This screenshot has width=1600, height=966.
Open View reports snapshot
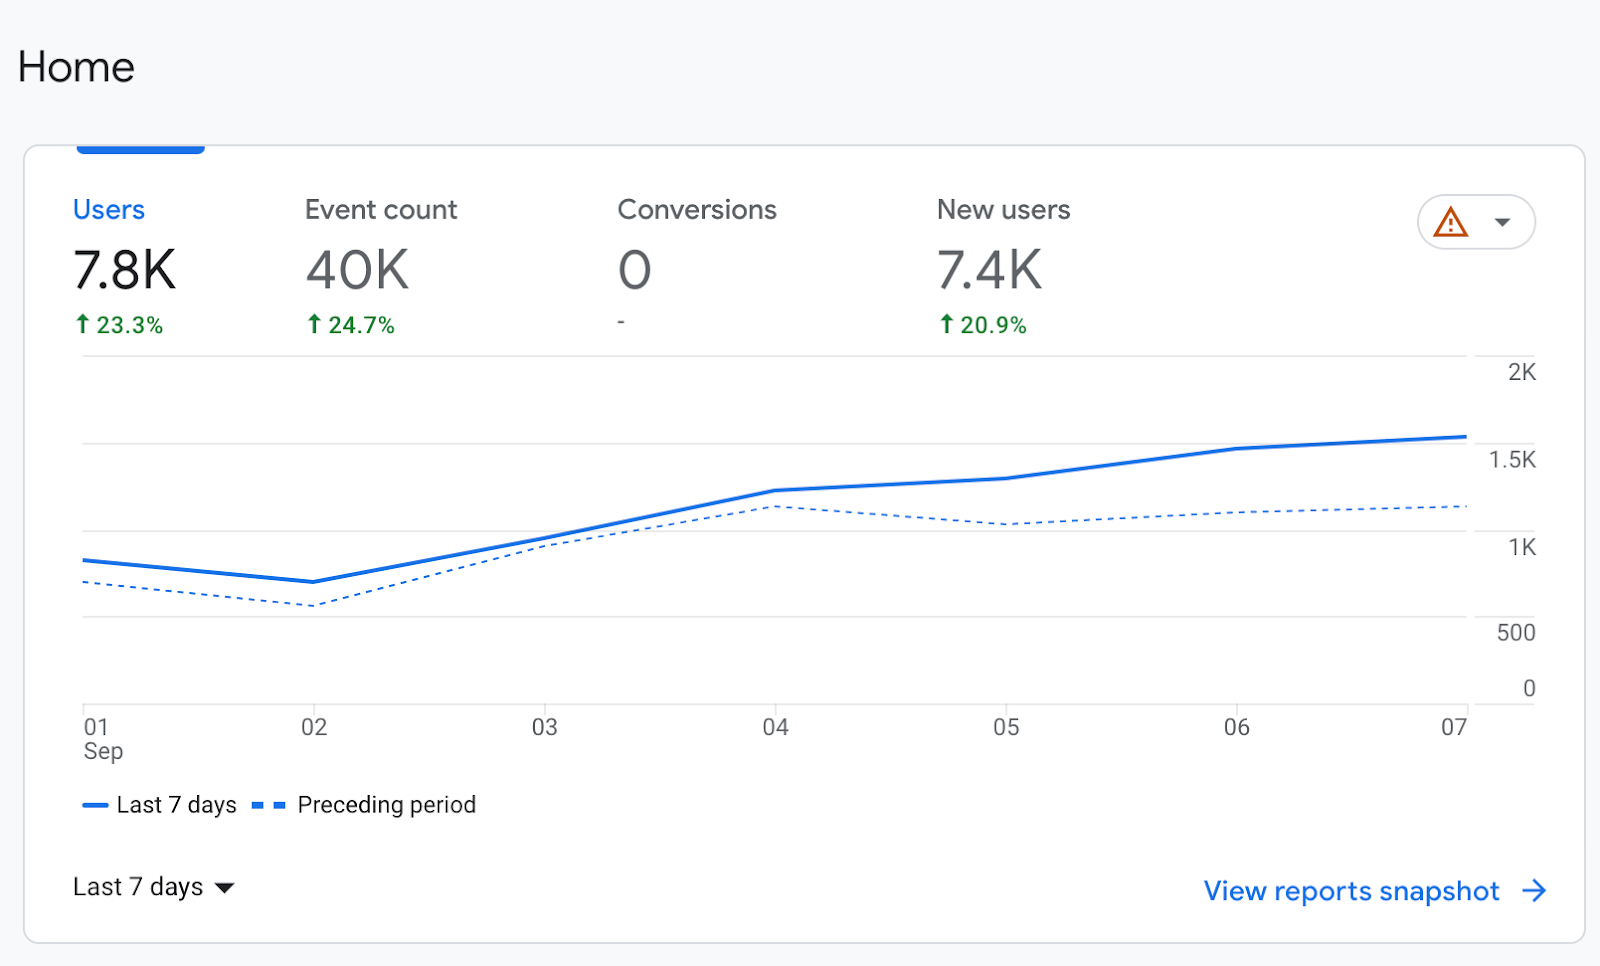[x=1351, y=891]
